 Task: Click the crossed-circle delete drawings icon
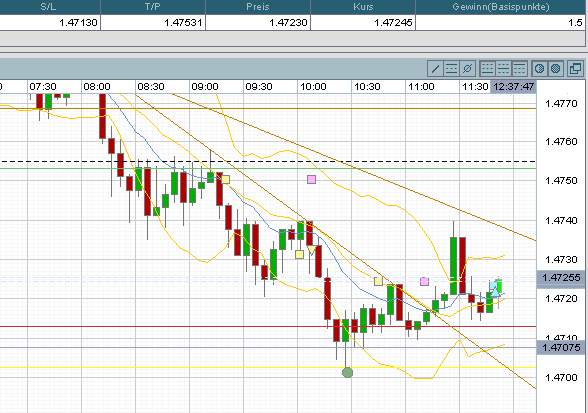[x=468, y=69]
